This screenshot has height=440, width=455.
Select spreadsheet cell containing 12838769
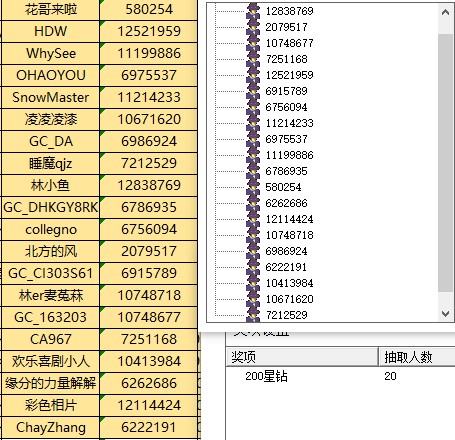click(x=149, y=185)
